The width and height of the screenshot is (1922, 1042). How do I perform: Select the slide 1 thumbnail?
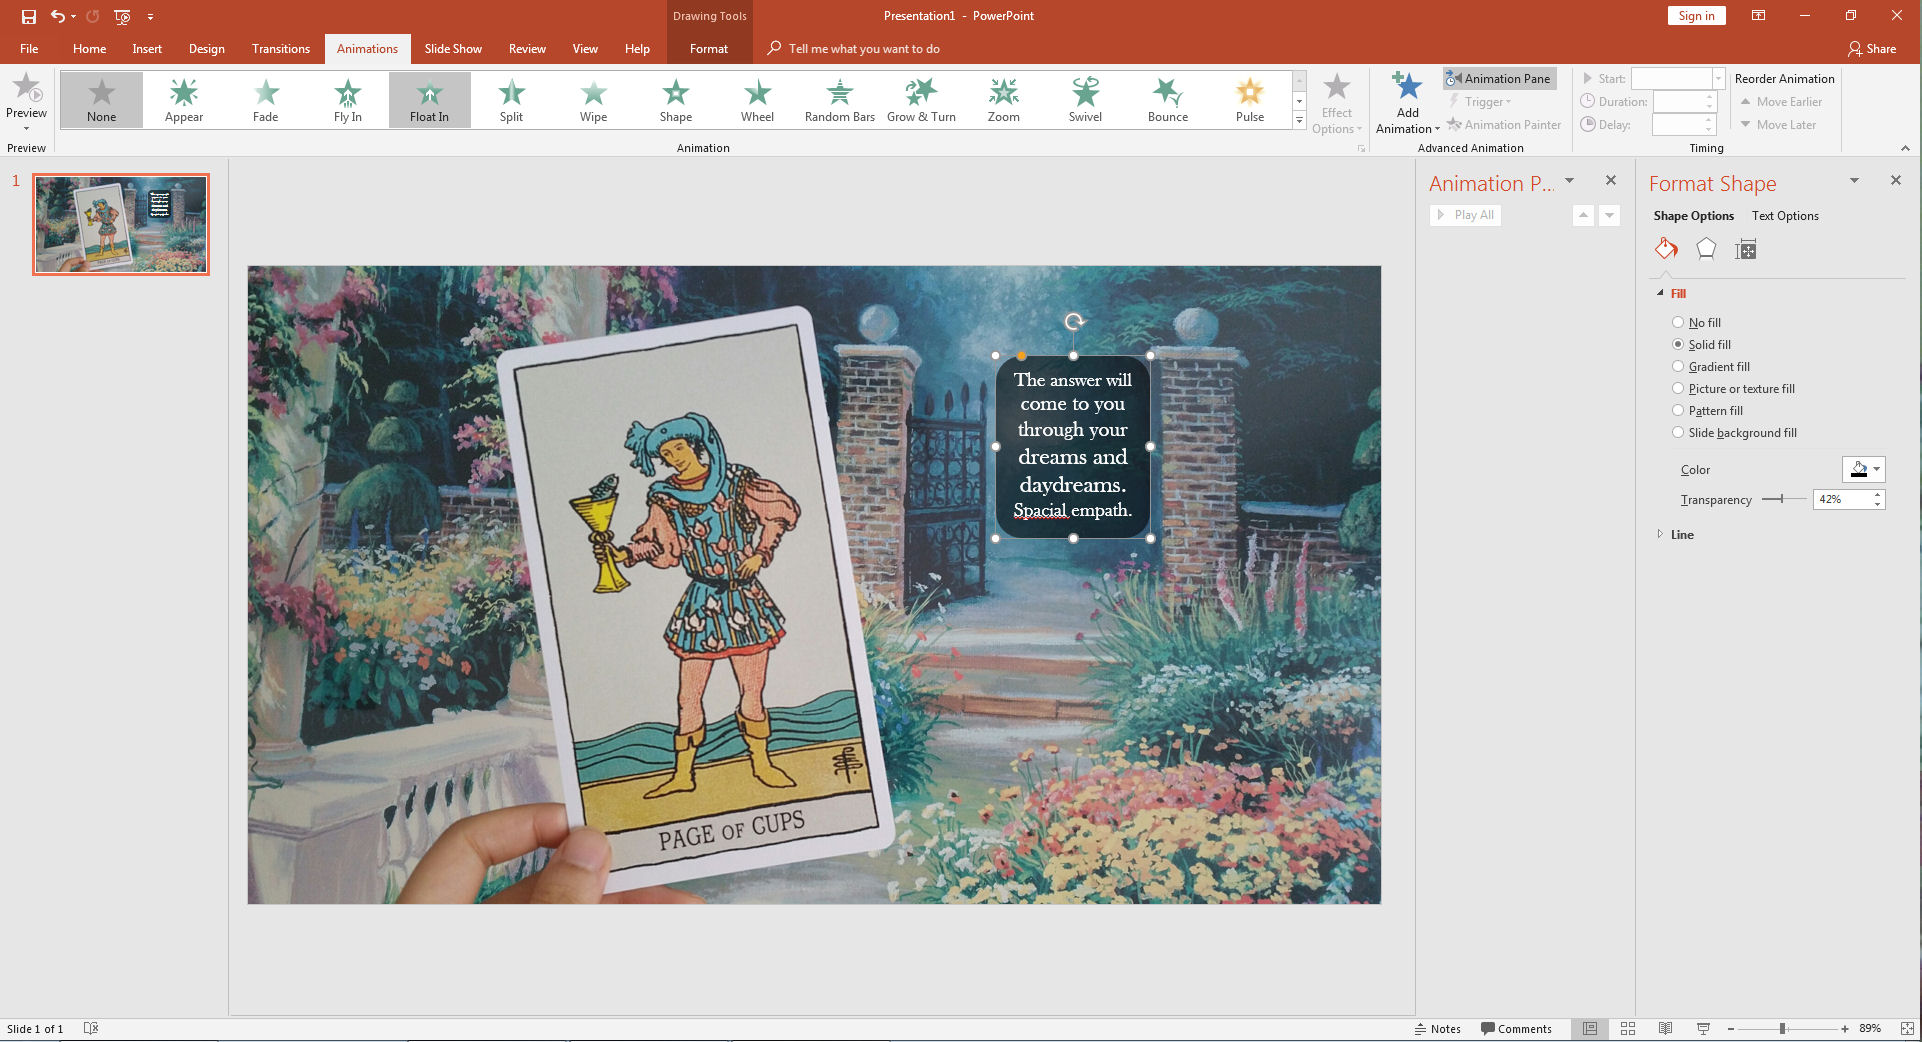click(x=121, y=224)
